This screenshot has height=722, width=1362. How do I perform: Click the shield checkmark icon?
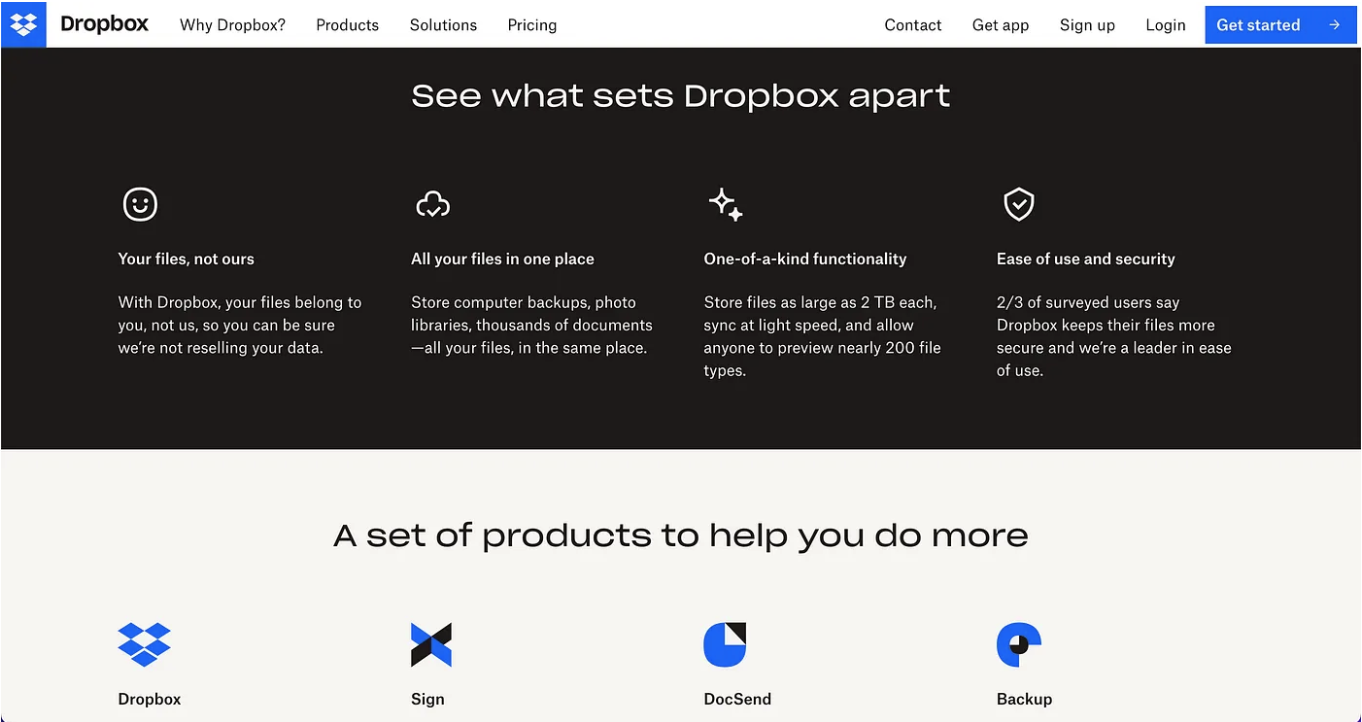(x=1018, y=204)
